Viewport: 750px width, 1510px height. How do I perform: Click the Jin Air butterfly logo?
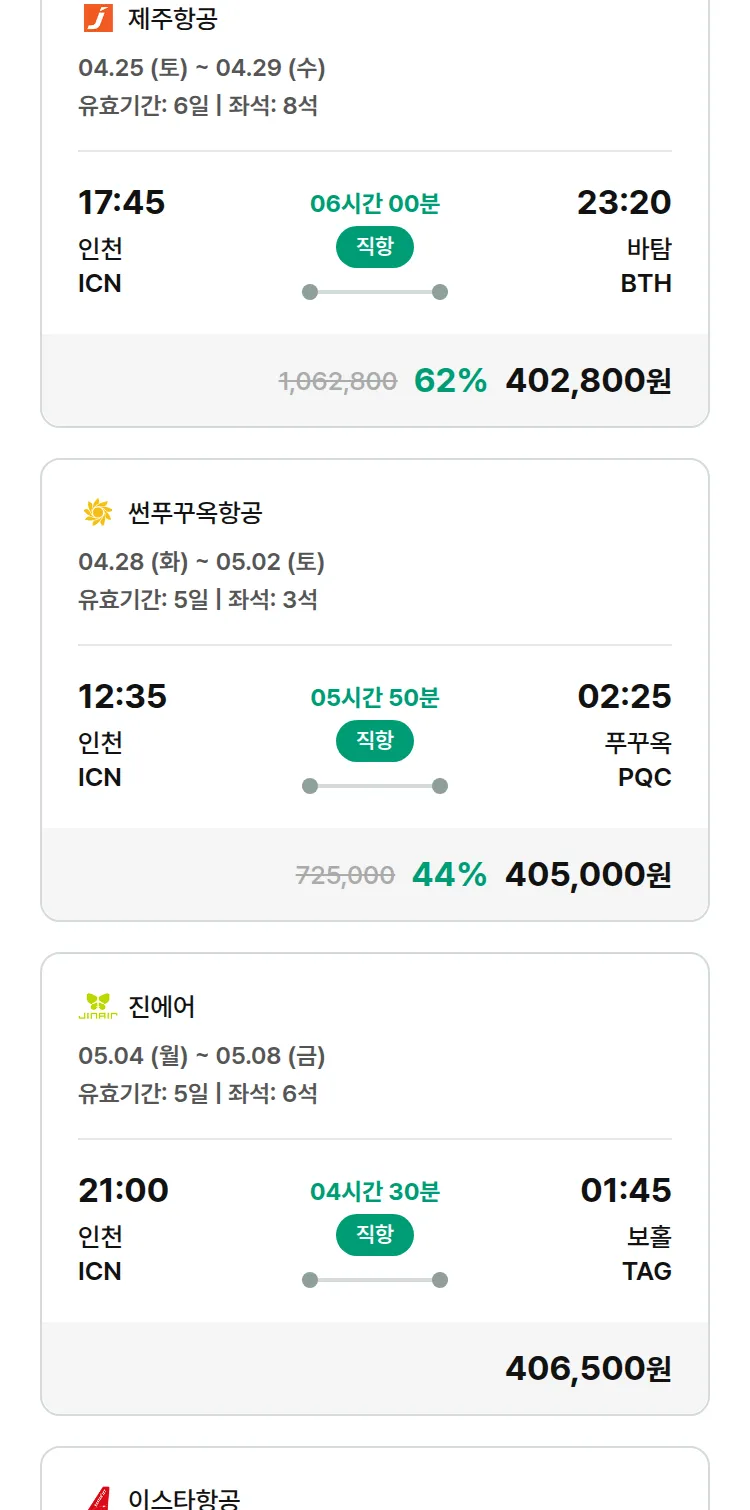(98, 1006)
